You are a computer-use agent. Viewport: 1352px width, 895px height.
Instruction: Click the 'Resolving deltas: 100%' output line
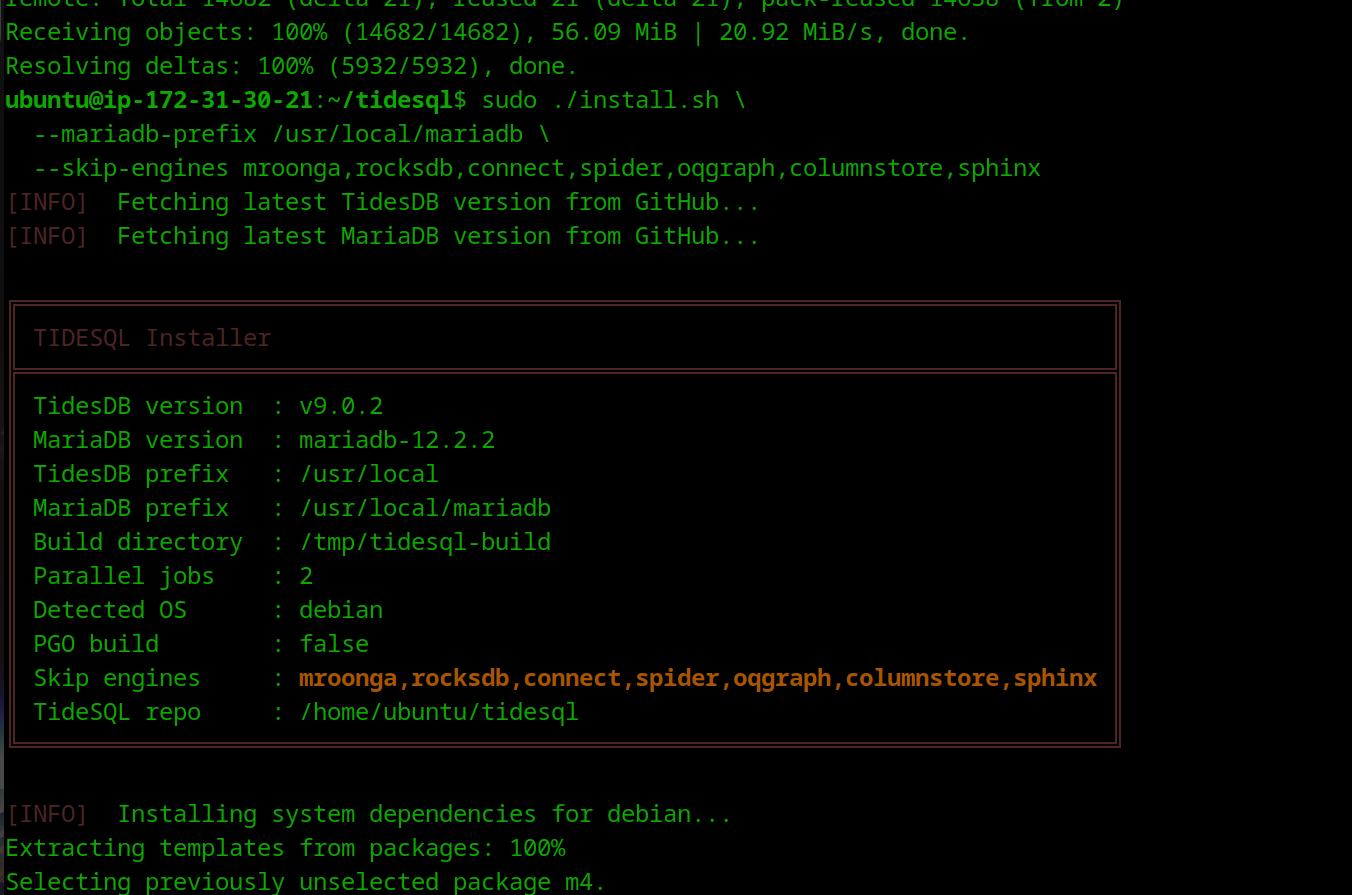291,66
